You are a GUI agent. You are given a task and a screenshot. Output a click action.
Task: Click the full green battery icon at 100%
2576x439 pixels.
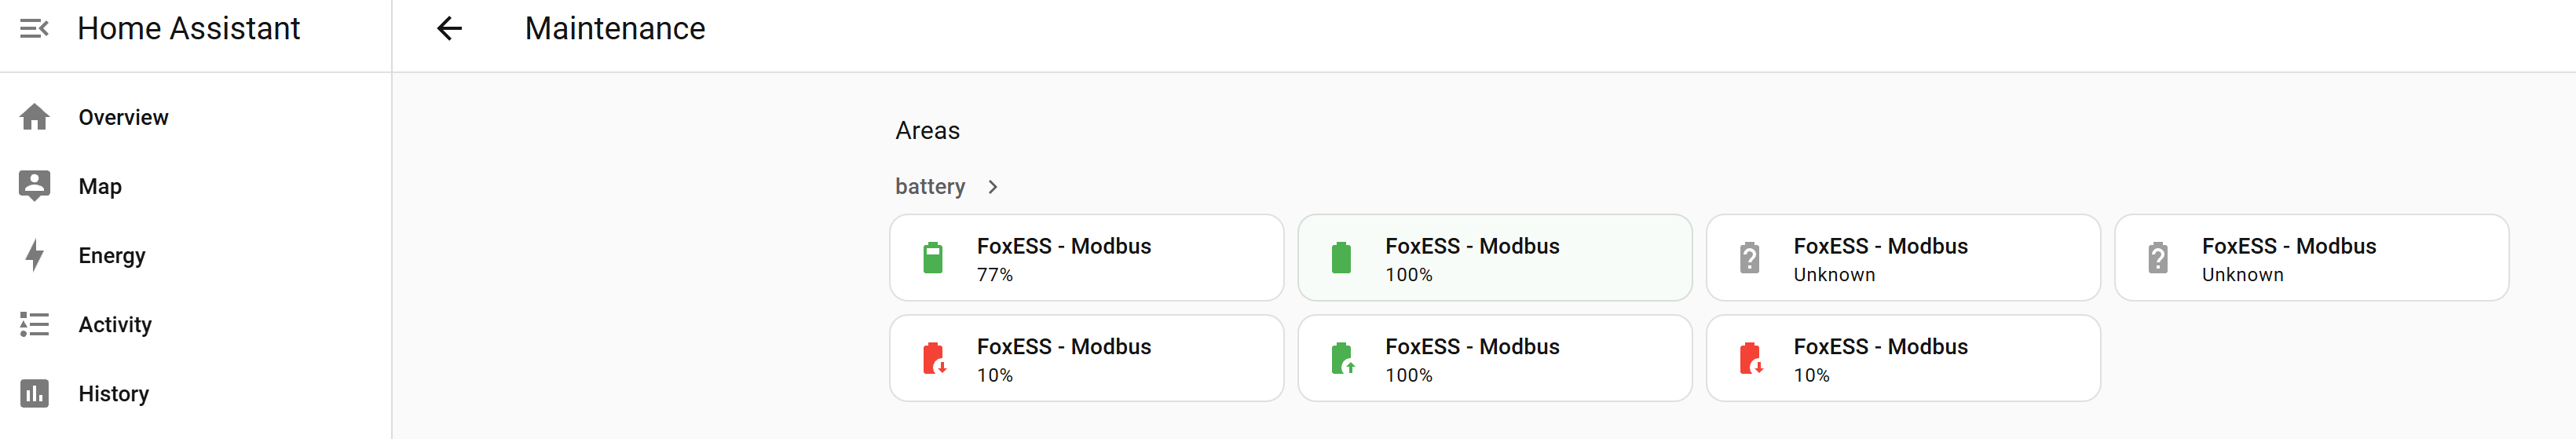coord(1341,258)
